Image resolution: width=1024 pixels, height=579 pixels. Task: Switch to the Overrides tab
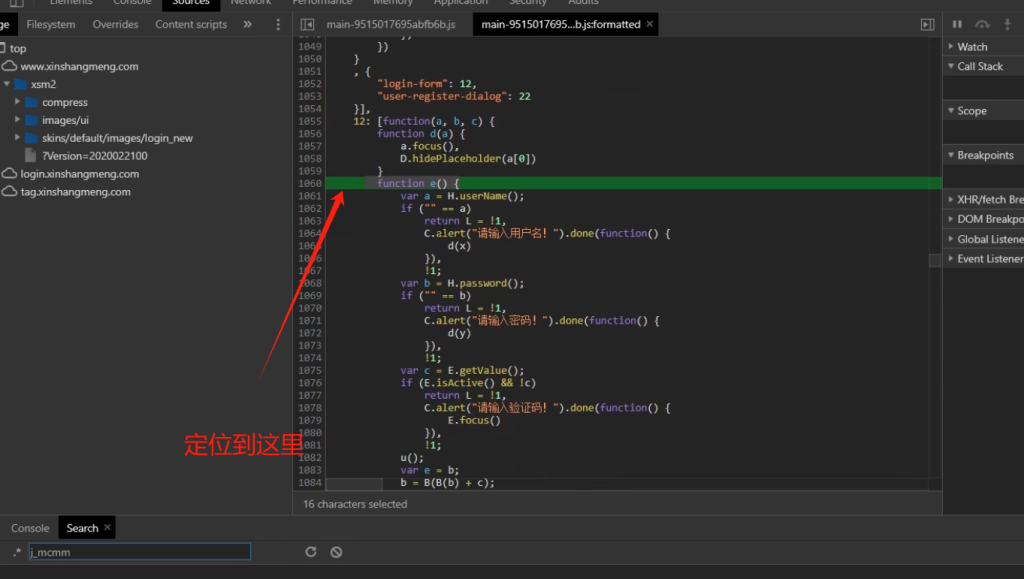[x=116, y=24]
